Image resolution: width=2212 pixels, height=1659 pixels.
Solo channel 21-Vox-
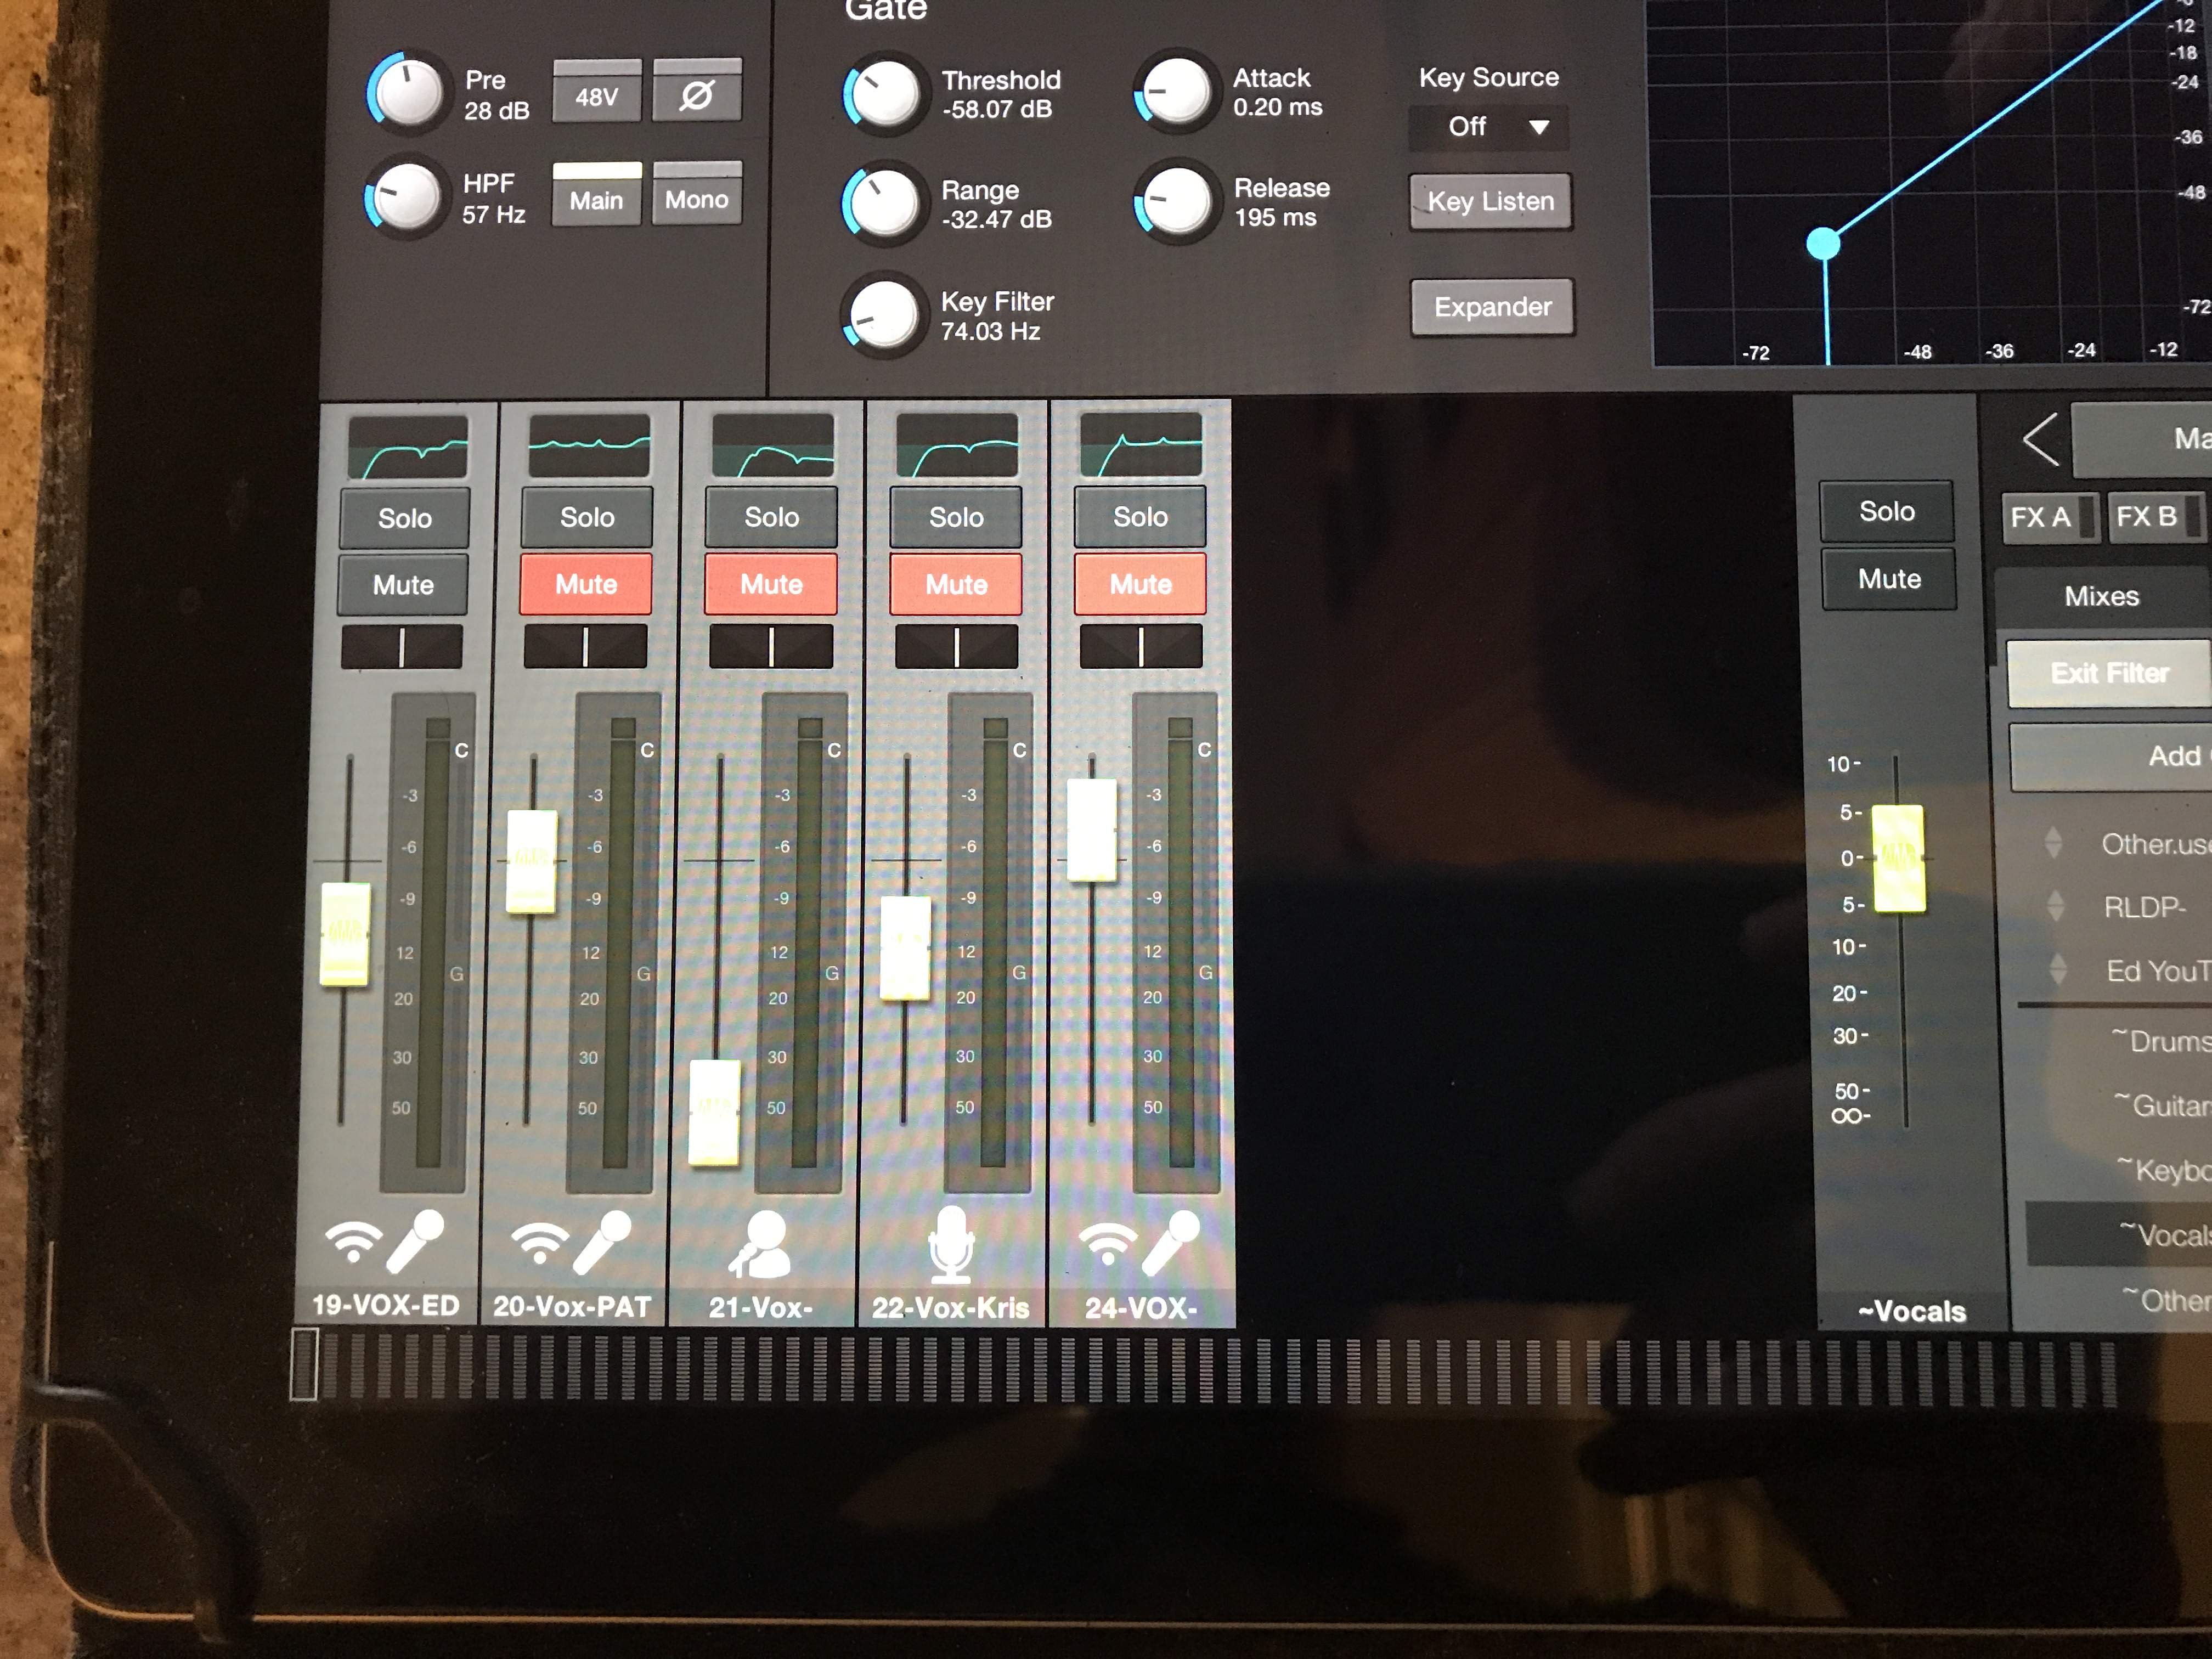point(771,517)
